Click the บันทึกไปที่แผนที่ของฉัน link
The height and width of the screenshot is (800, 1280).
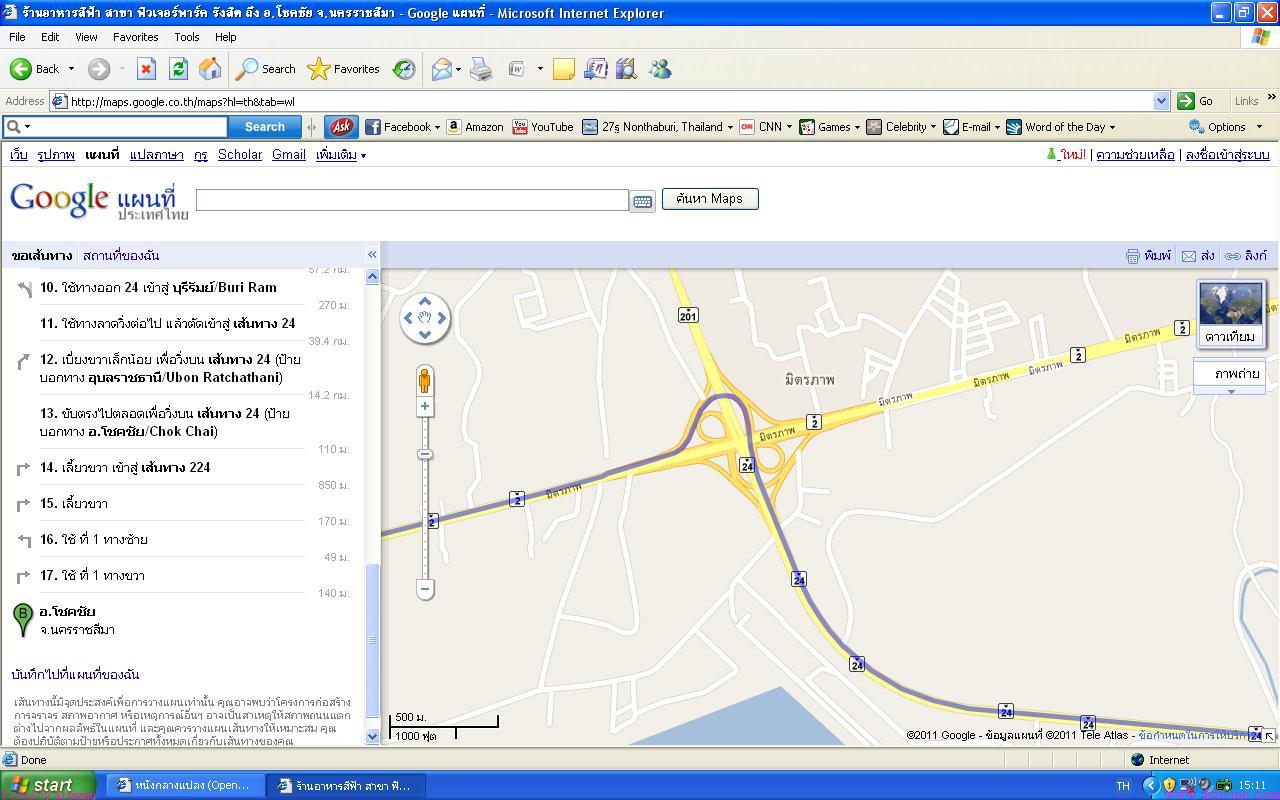click(x=75, y=675)
